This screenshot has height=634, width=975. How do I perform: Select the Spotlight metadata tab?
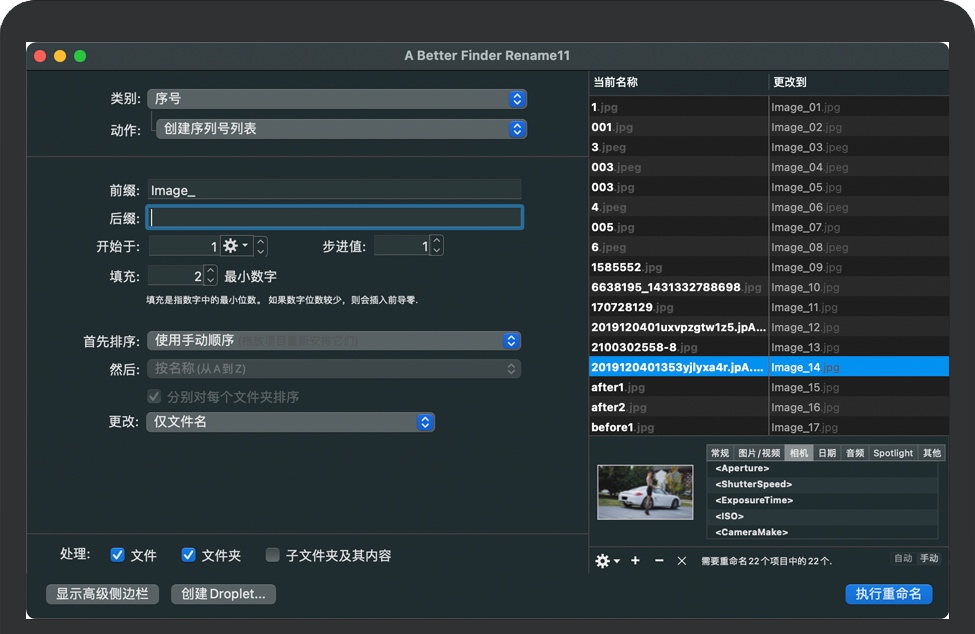893,453
